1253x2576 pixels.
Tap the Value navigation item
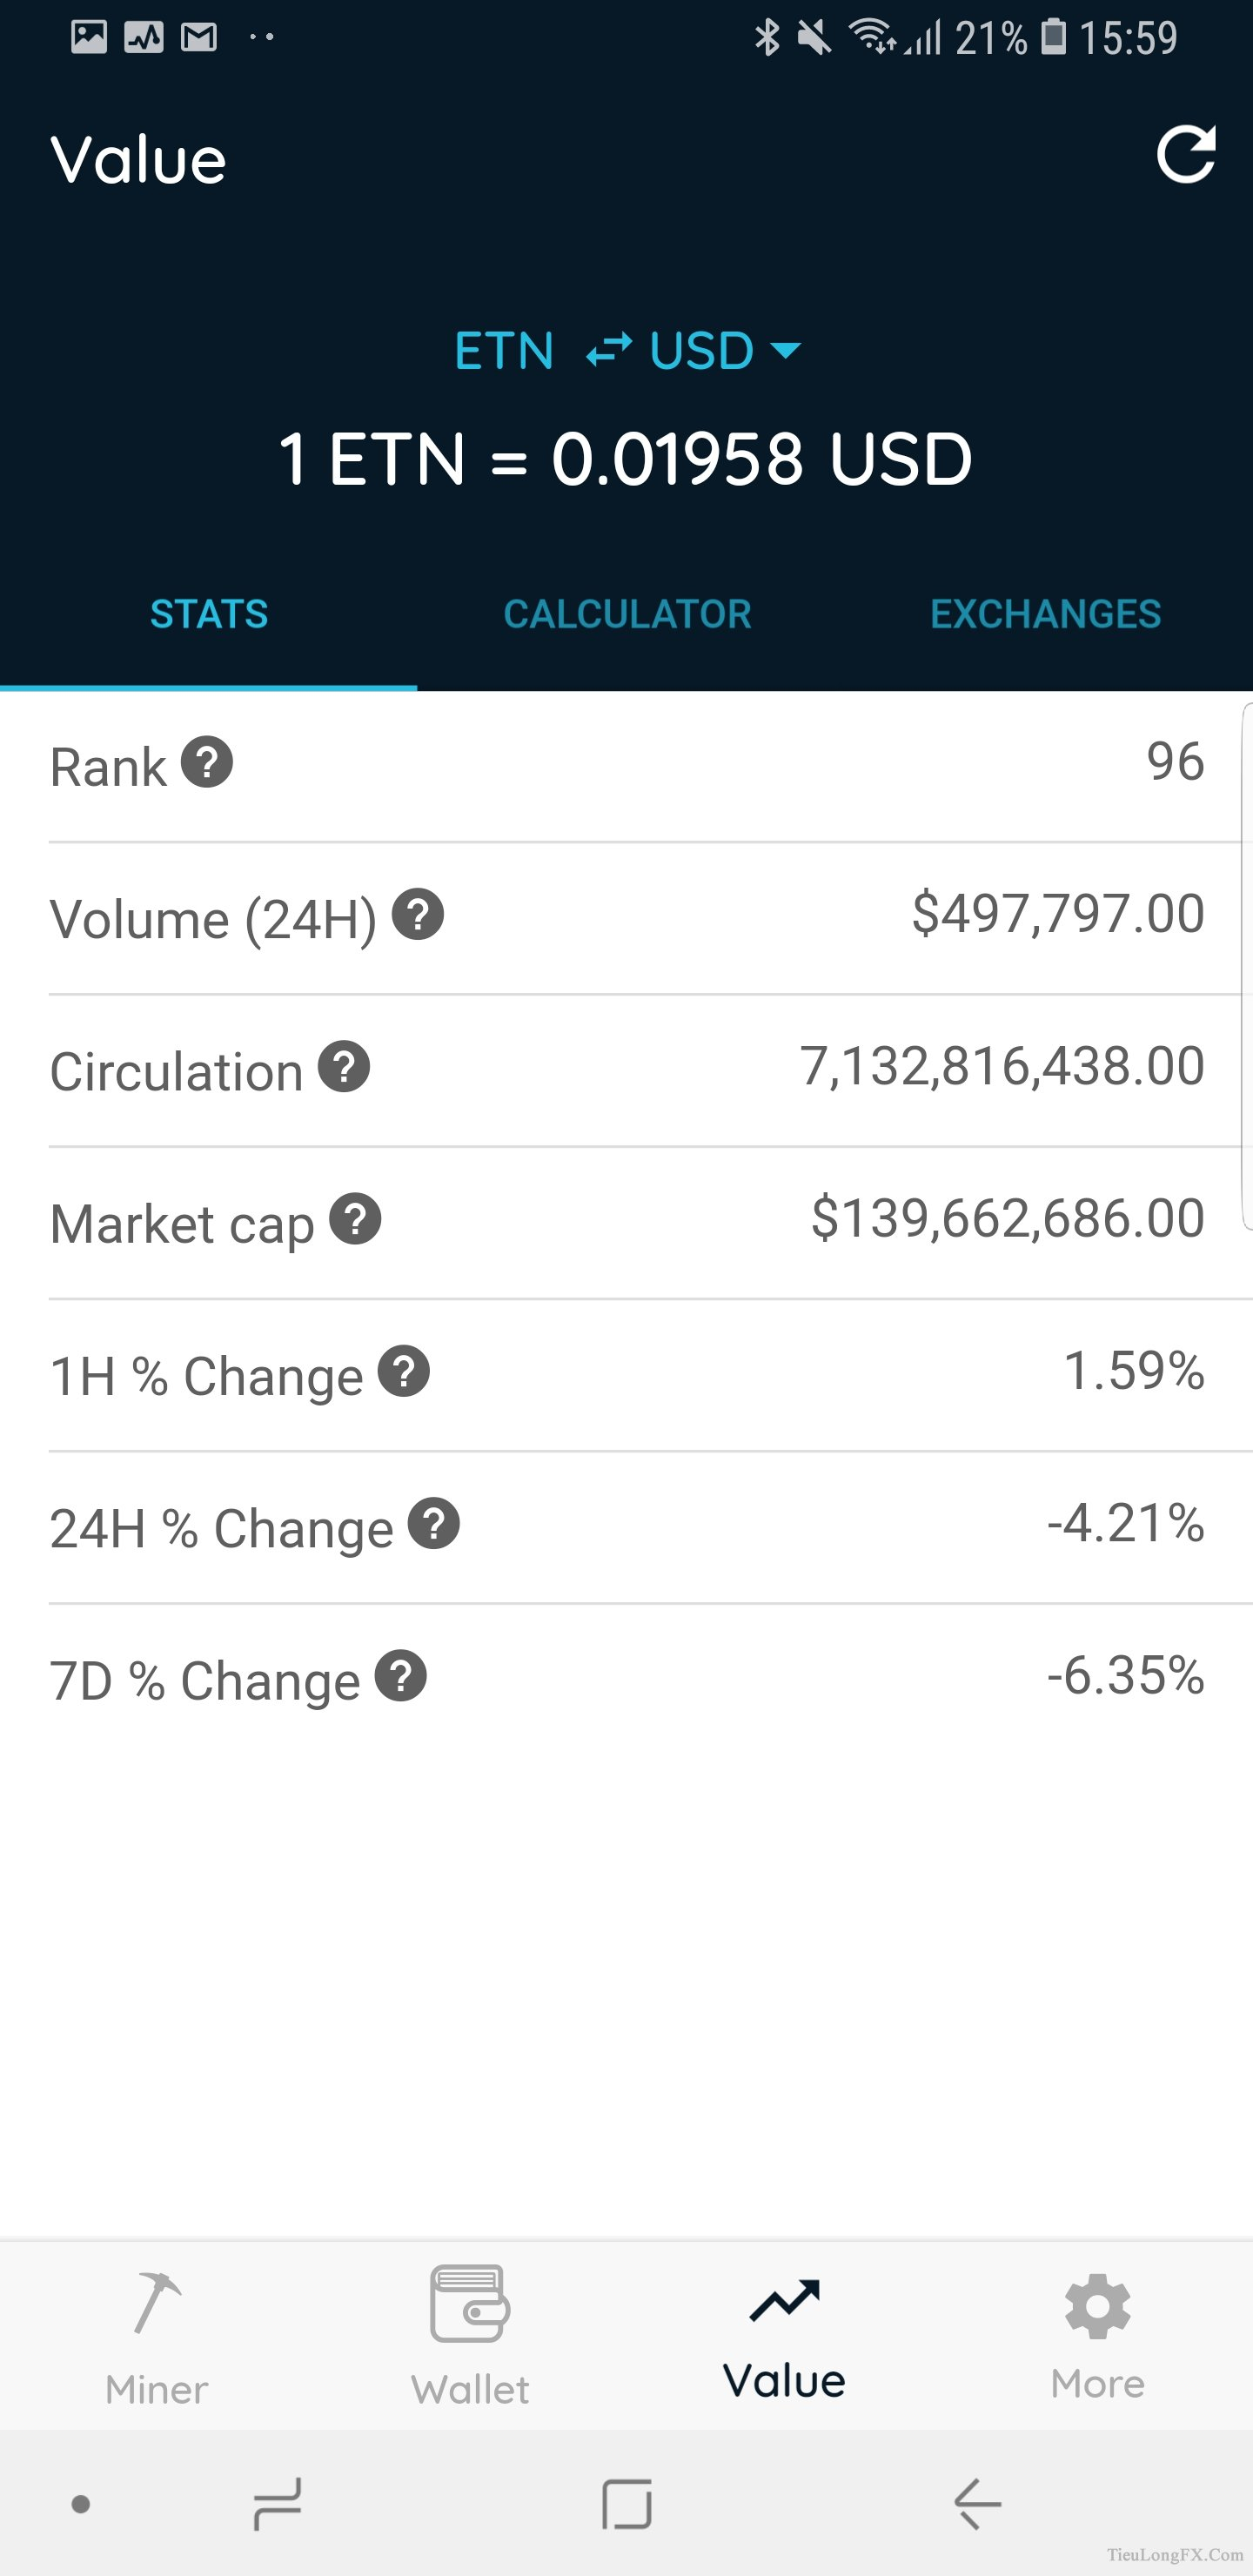tap(784, 2338)
